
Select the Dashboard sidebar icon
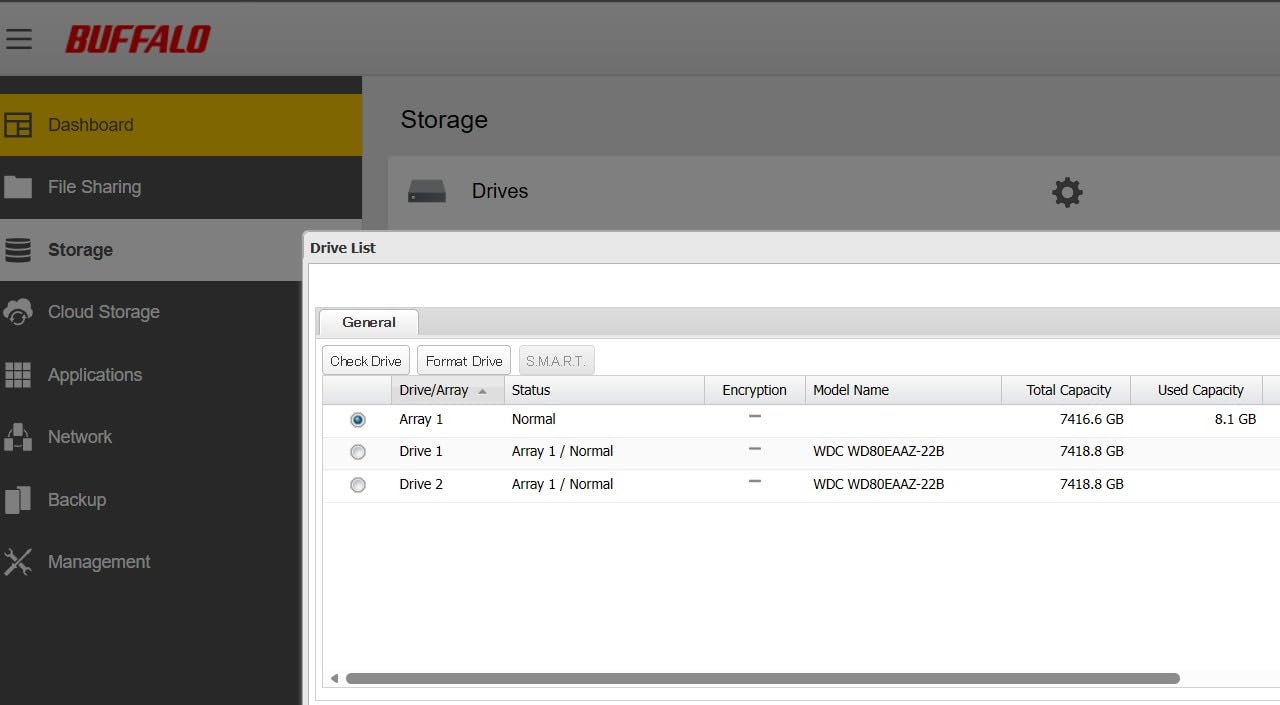[x=19, y=124]
